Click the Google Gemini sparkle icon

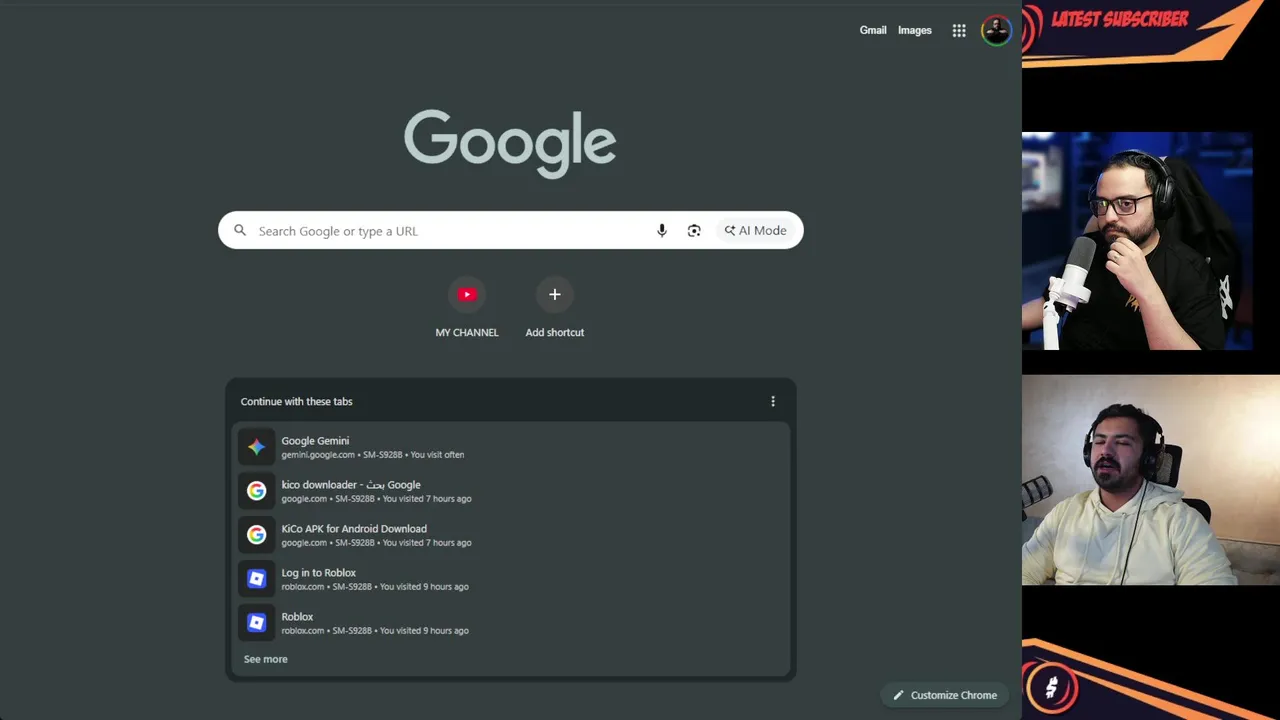(257, 447)
